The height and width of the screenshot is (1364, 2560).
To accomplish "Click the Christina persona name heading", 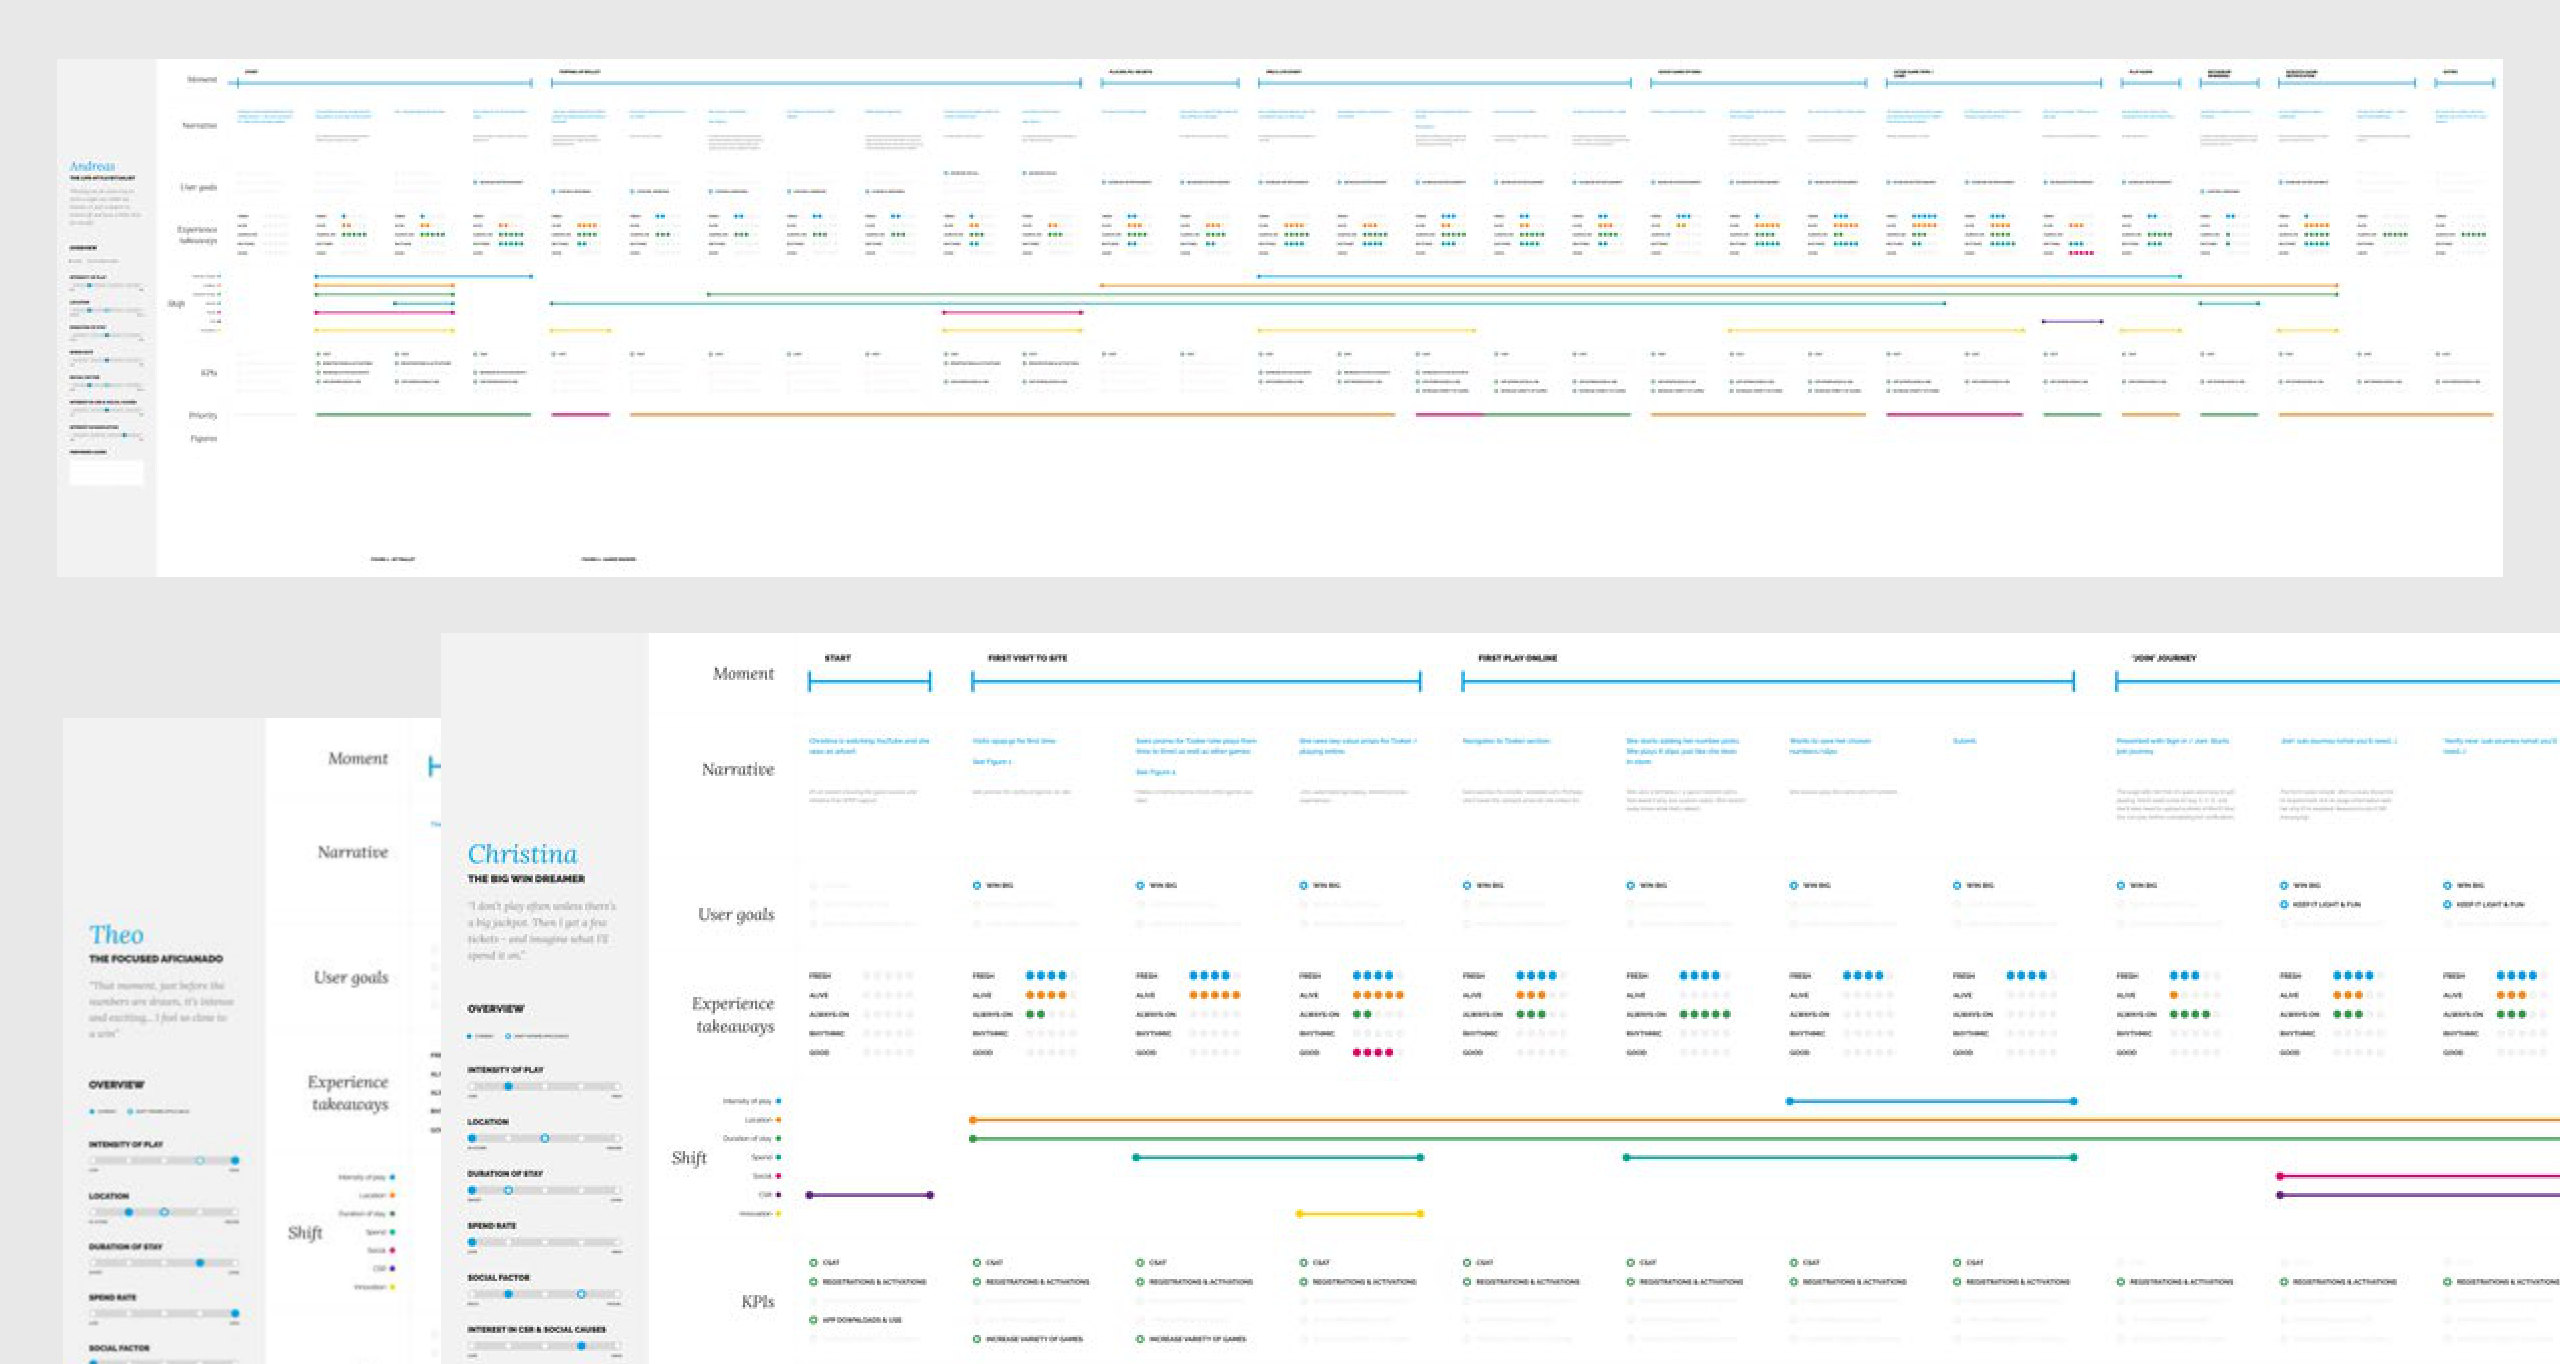I will pyautogui.click(x=522, y=854).
